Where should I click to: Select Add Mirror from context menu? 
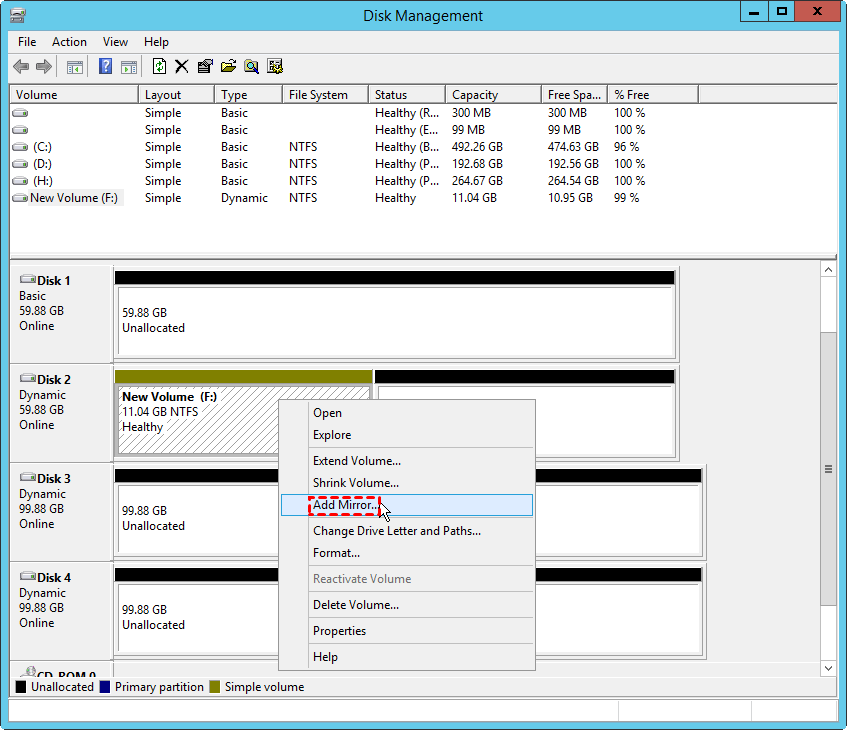pyautogui.click(x=345, y=505)
